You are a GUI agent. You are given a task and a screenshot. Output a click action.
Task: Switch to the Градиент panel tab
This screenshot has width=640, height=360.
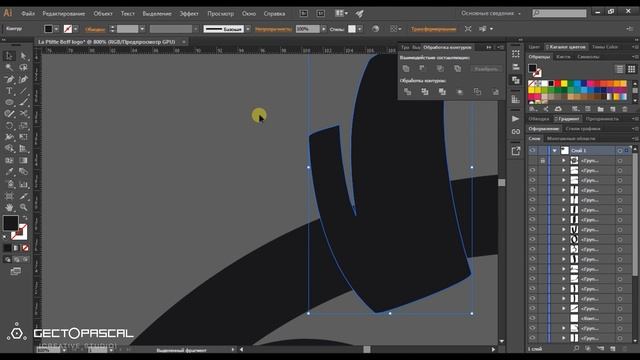569,119
